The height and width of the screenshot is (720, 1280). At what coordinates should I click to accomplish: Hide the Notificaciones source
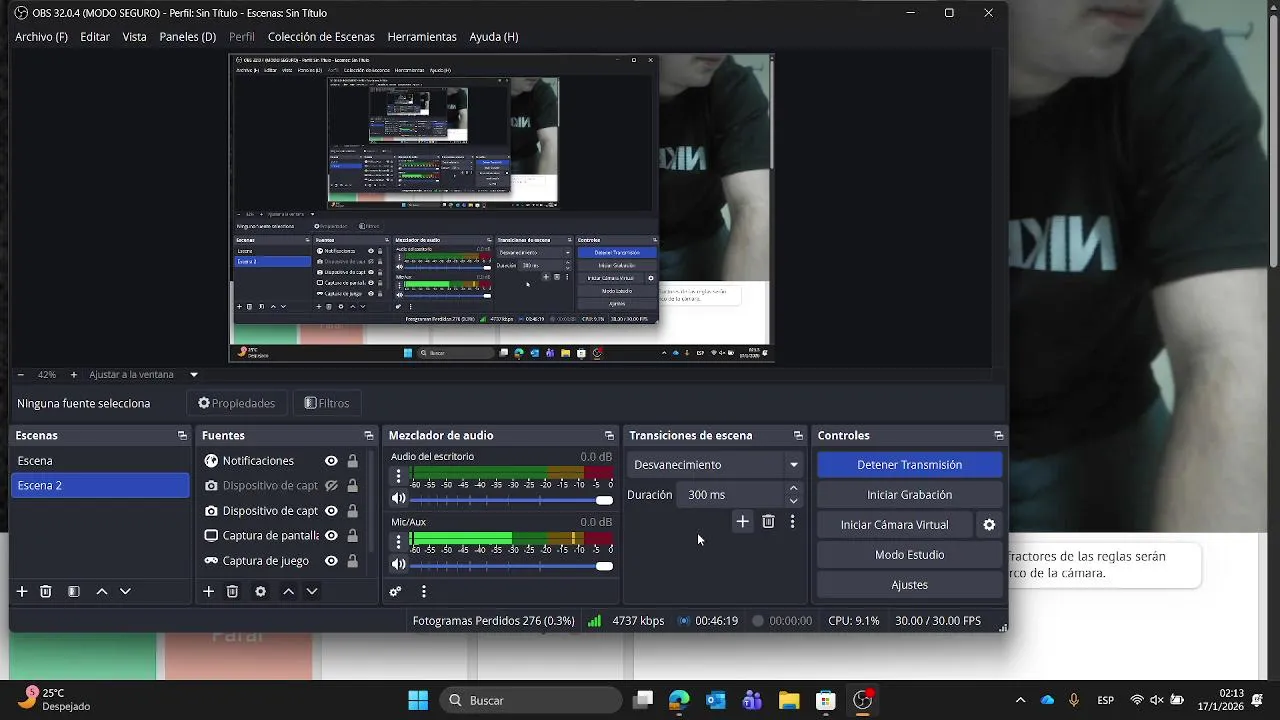[x=331, y=461]
